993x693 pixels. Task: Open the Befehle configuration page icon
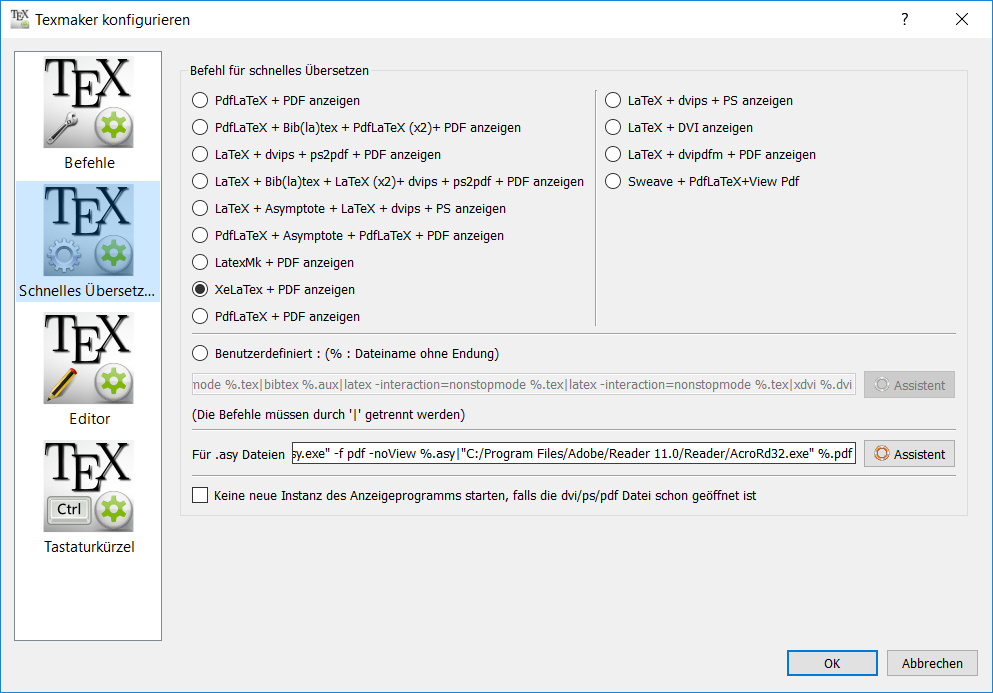pyautogui.click(x=89, y=103)
